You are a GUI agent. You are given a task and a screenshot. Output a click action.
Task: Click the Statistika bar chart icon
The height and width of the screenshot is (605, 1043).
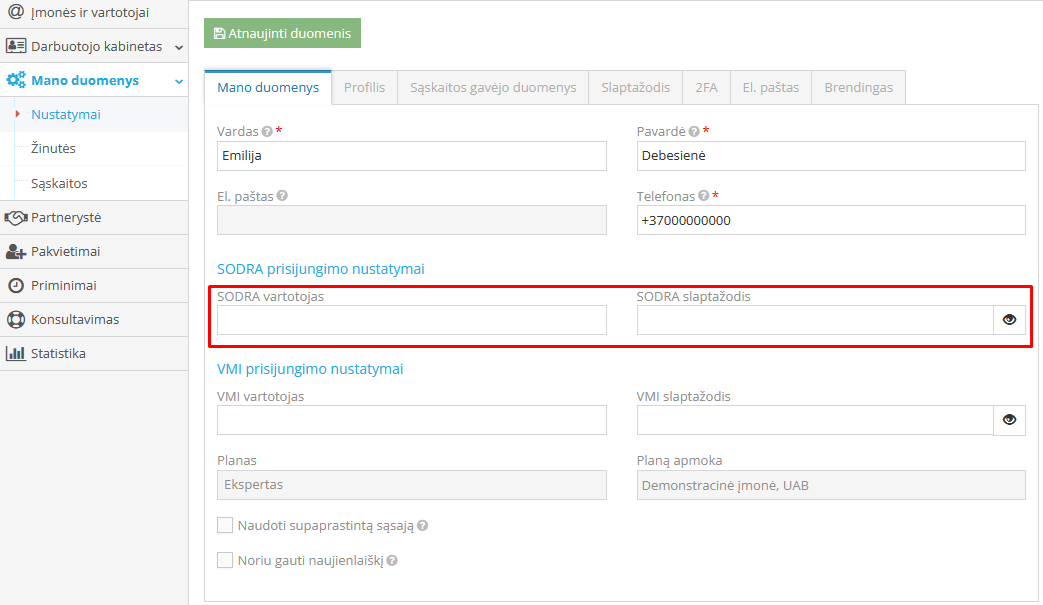coord(15,354)
